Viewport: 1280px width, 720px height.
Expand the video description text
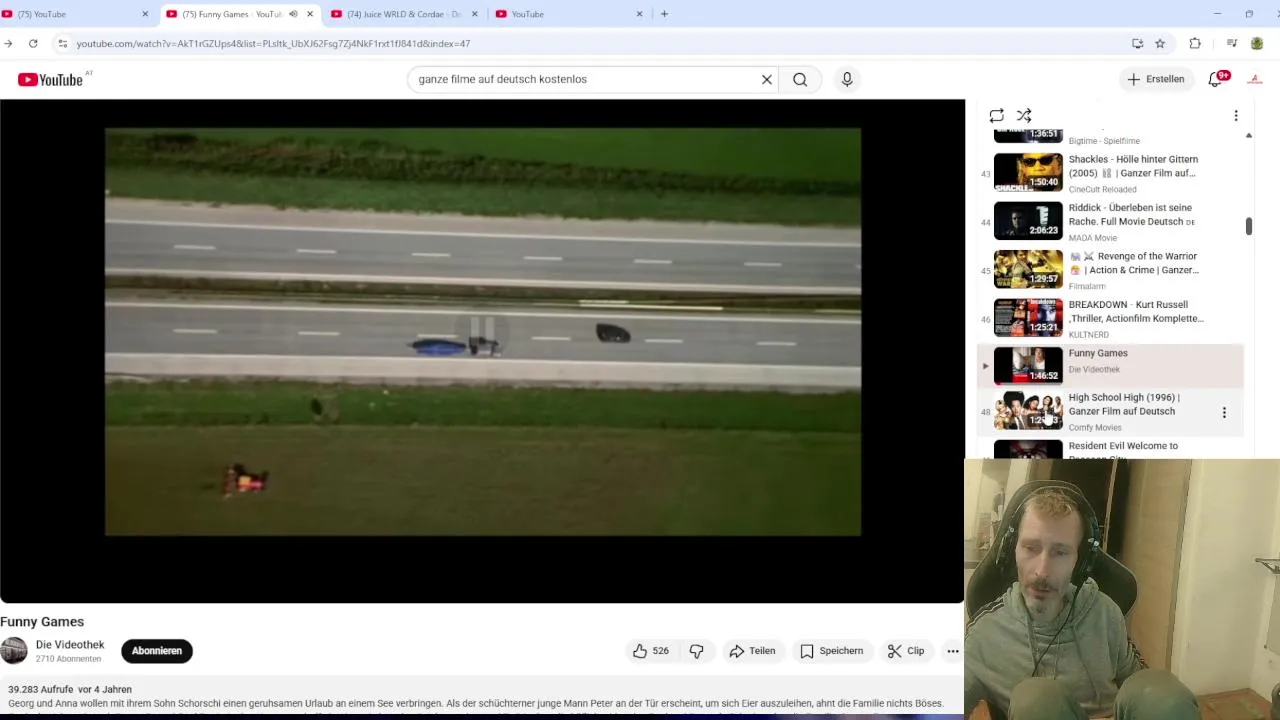click(475, 703)
